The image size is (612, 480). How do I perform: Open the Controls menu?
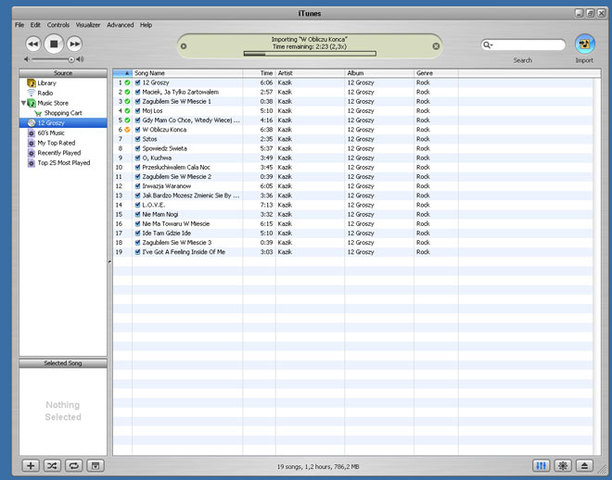58,25
